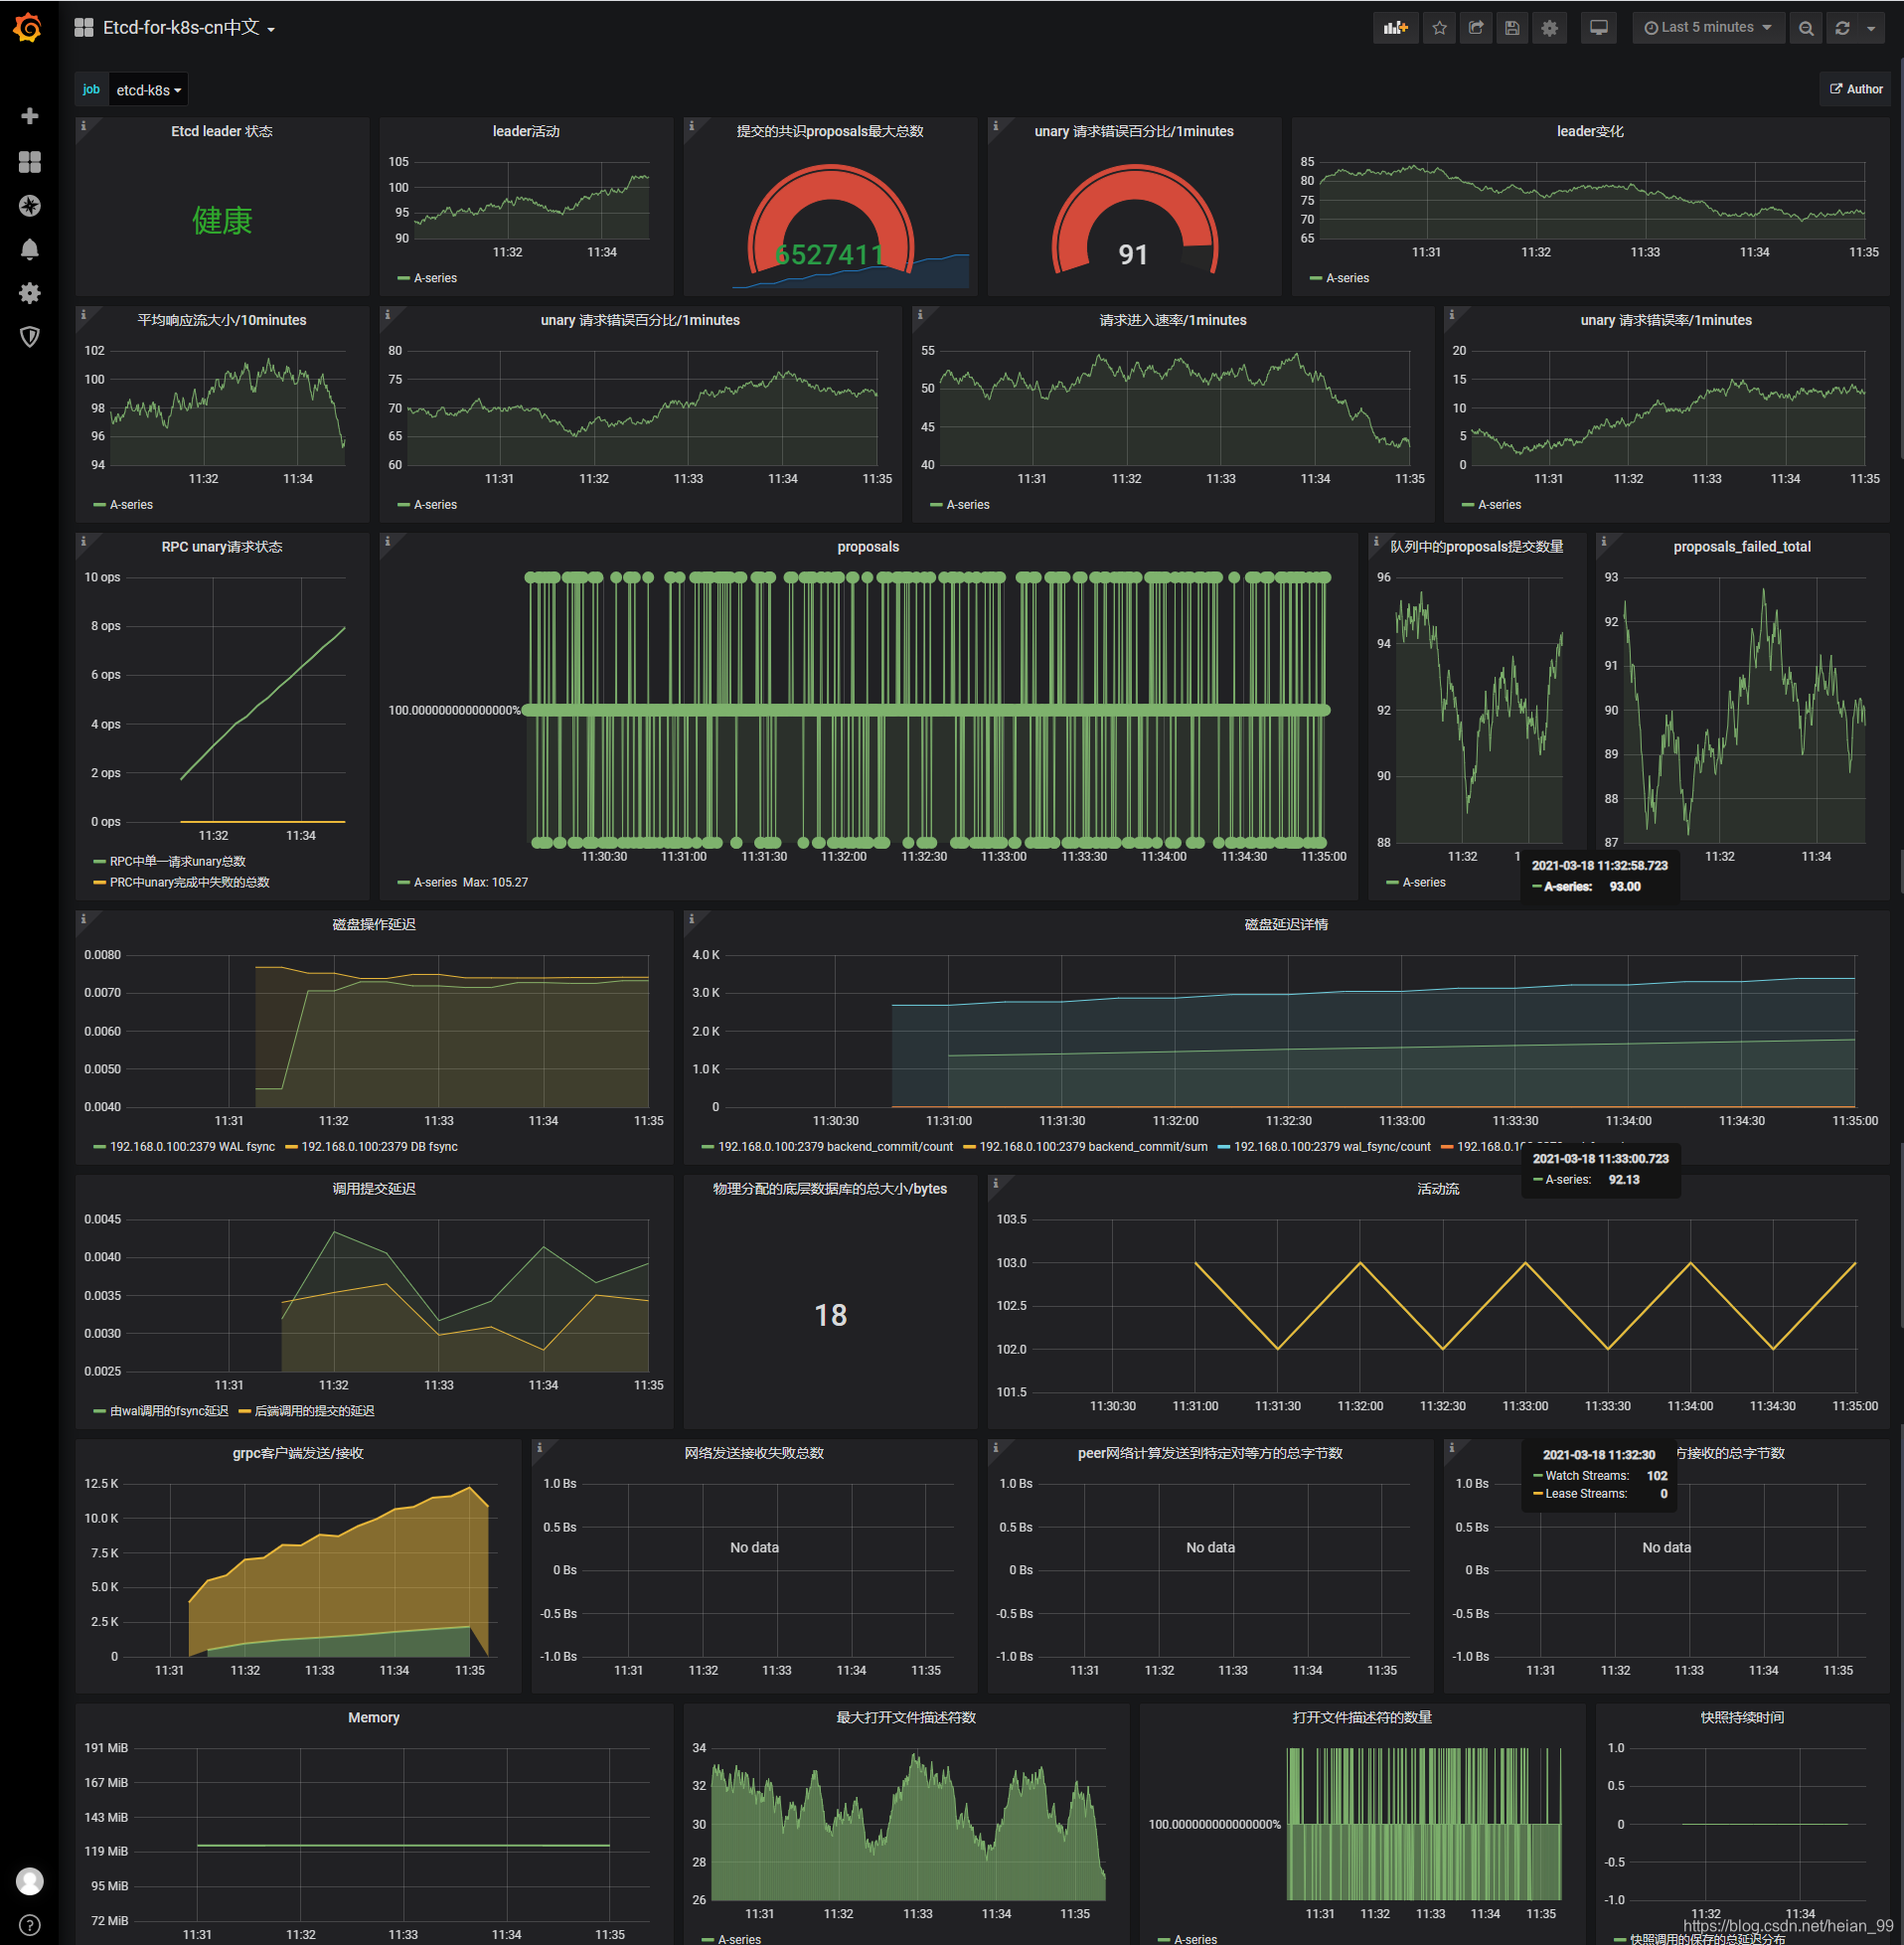This screenshot has height=1945, width=1904.
Task: Open the user profile avatar
Action: 30,1881
